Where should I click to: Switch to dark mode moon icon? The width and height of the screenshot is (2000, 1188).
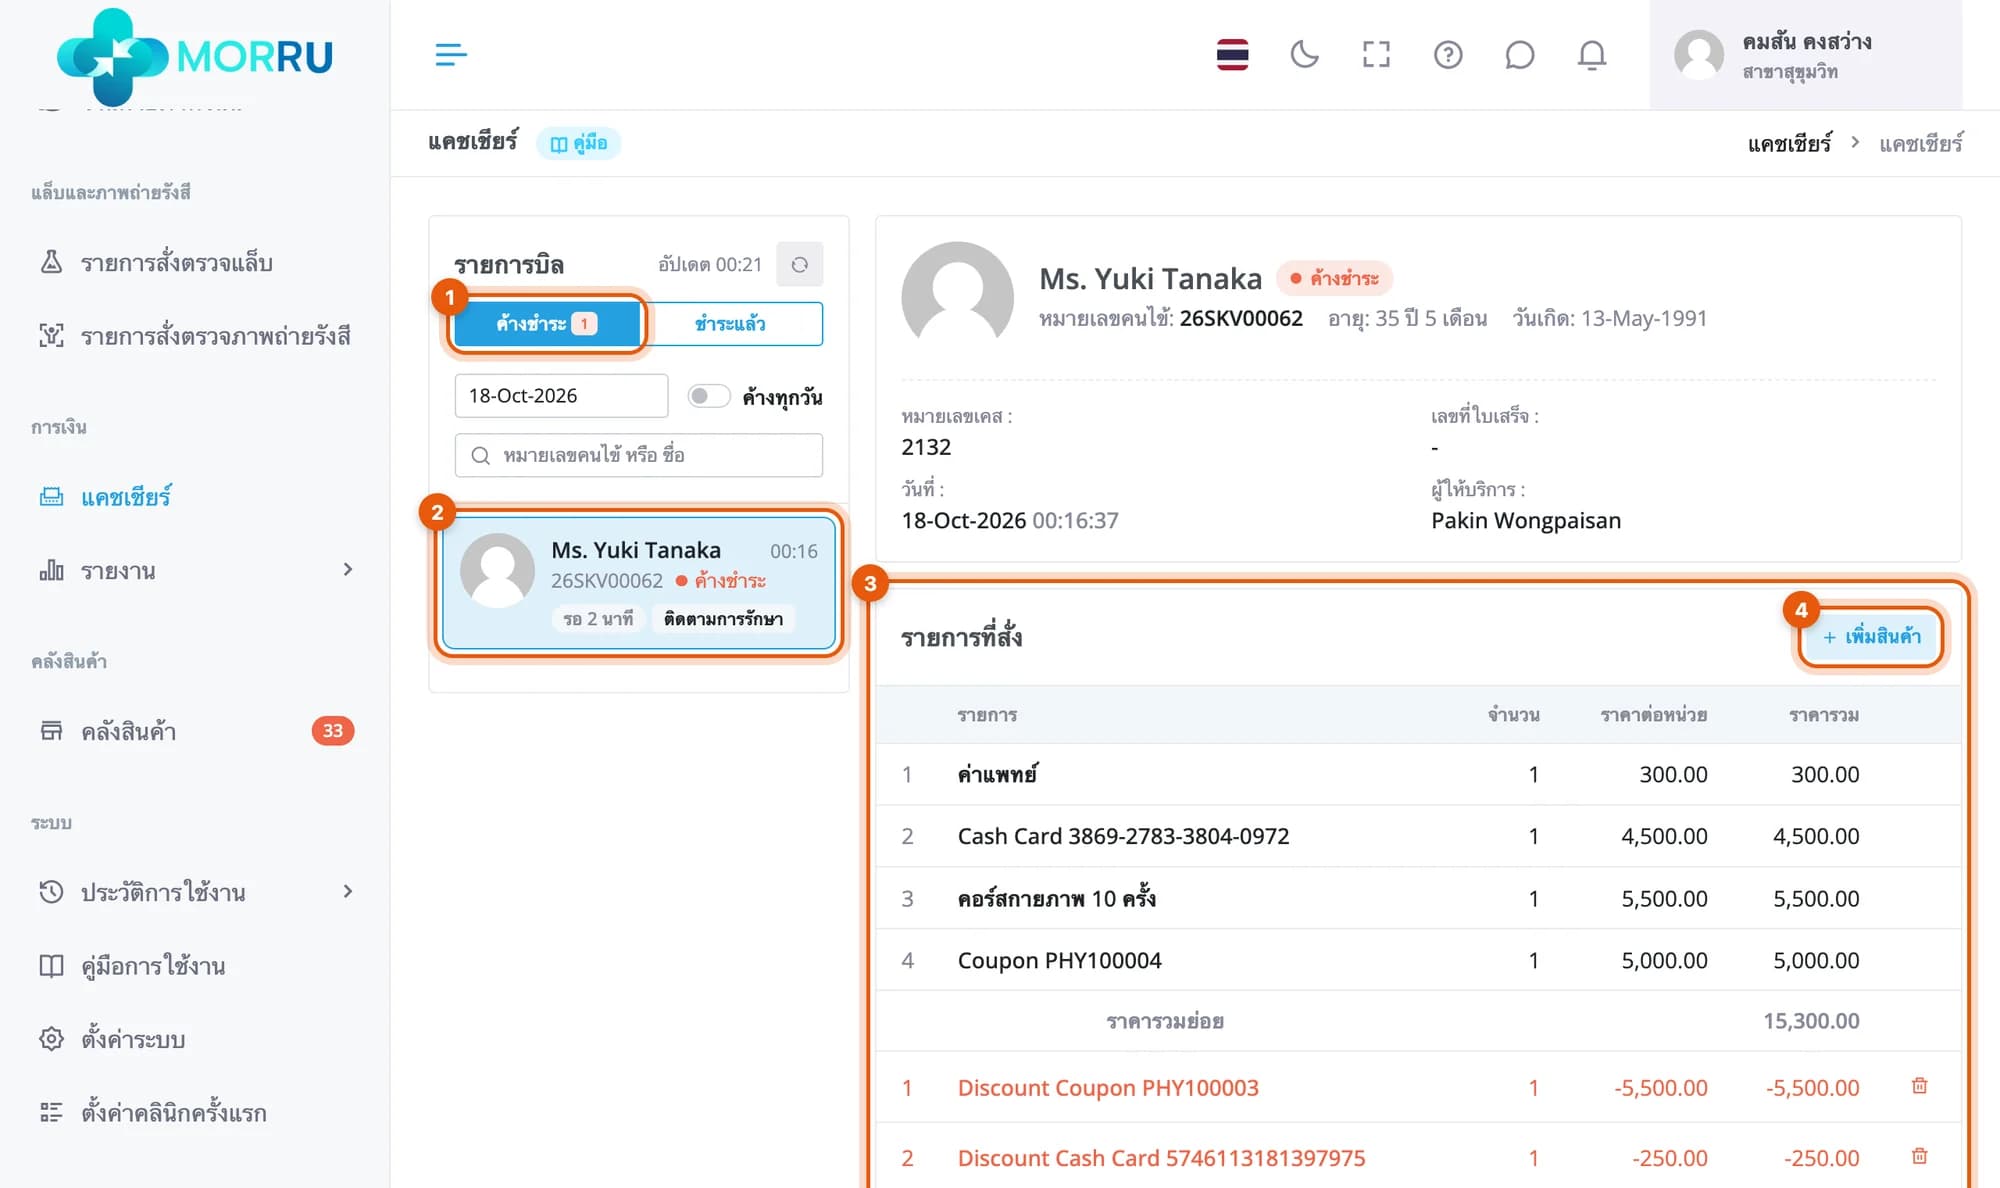[1304, 54]
